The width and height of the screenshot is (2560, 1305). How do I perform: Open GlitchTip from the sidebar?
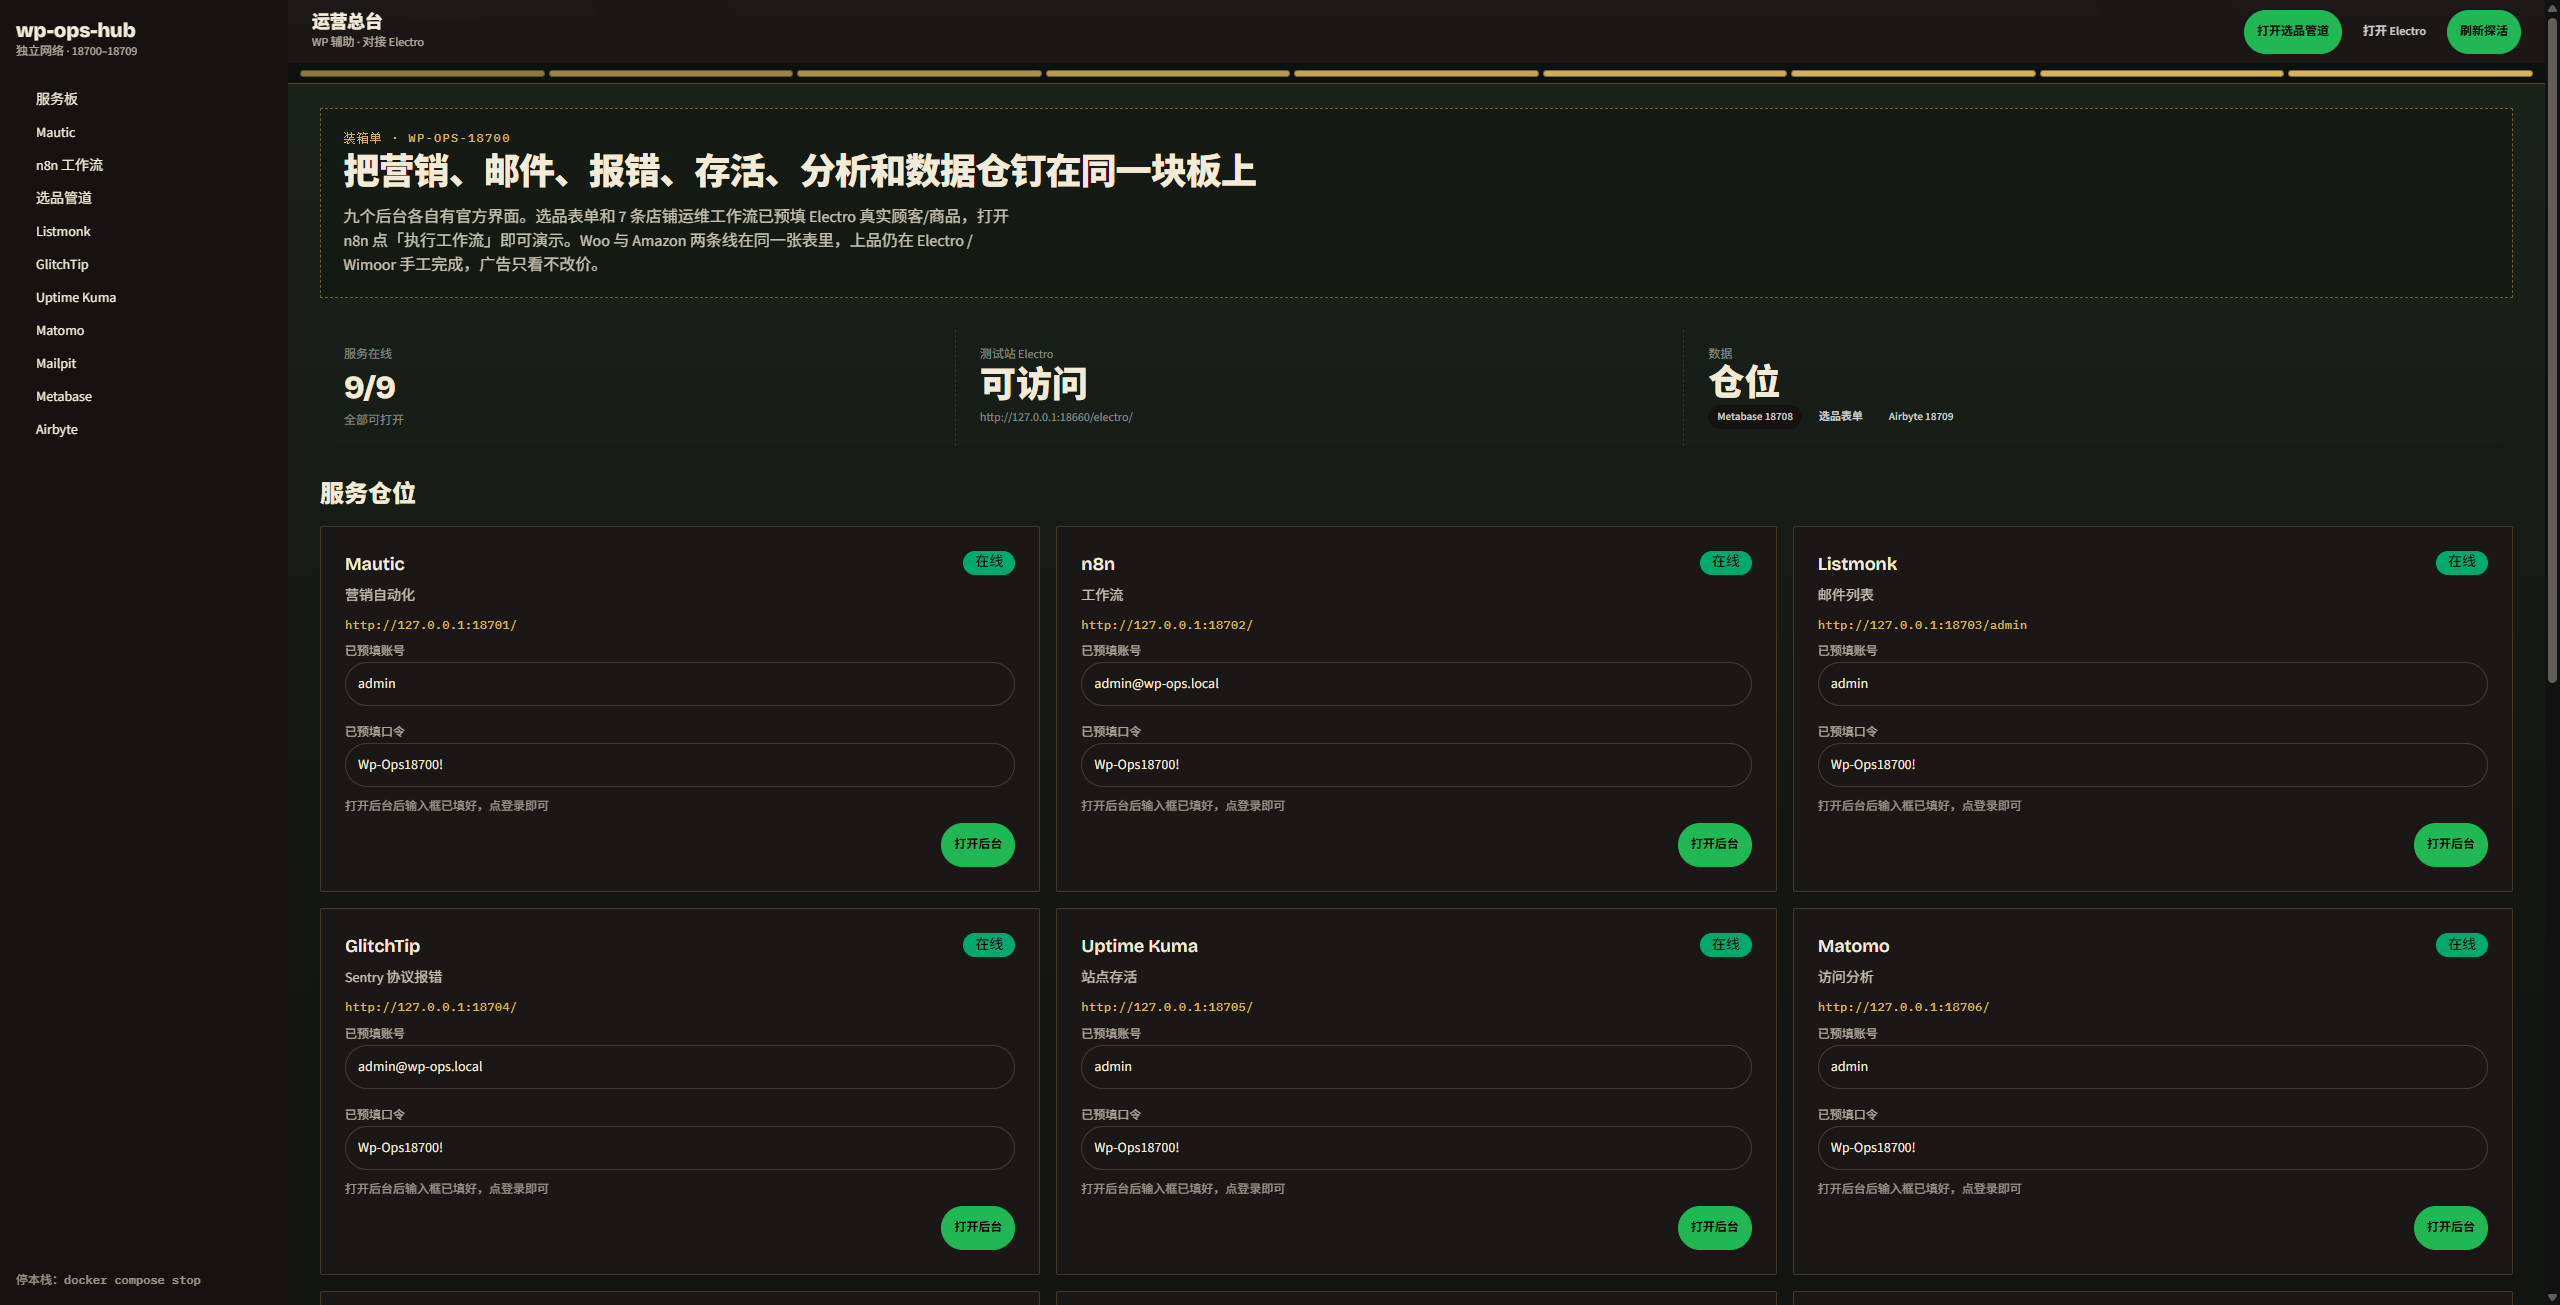tap(62, 264)
